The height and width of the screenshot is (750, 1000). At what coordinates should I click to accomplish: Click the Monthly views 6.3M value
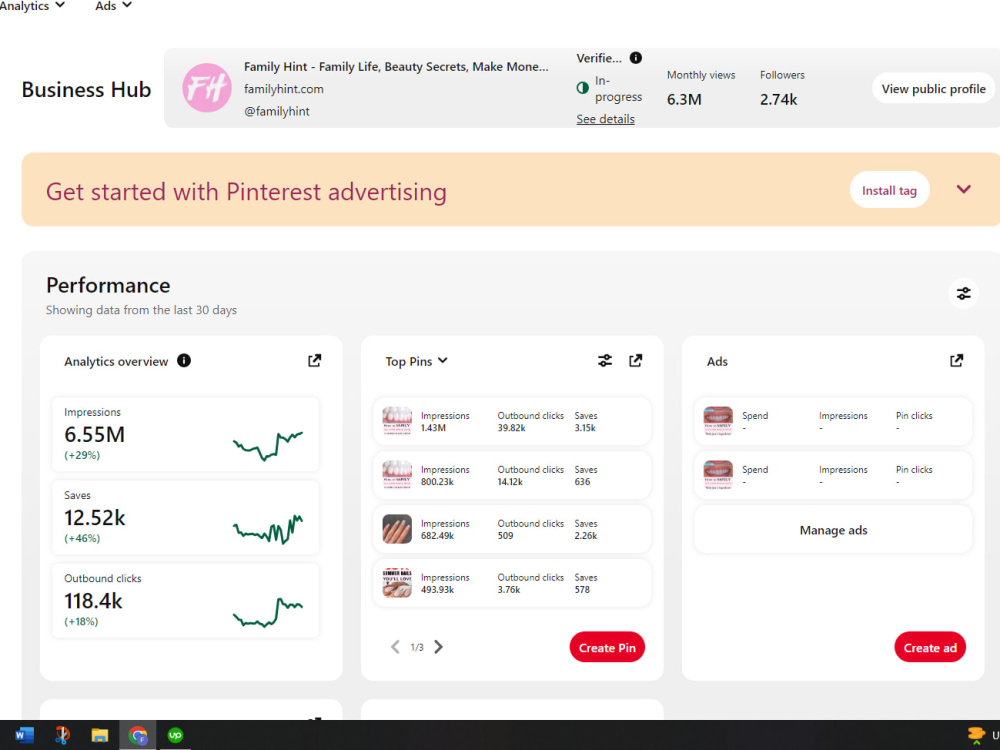tap(684, 99)
